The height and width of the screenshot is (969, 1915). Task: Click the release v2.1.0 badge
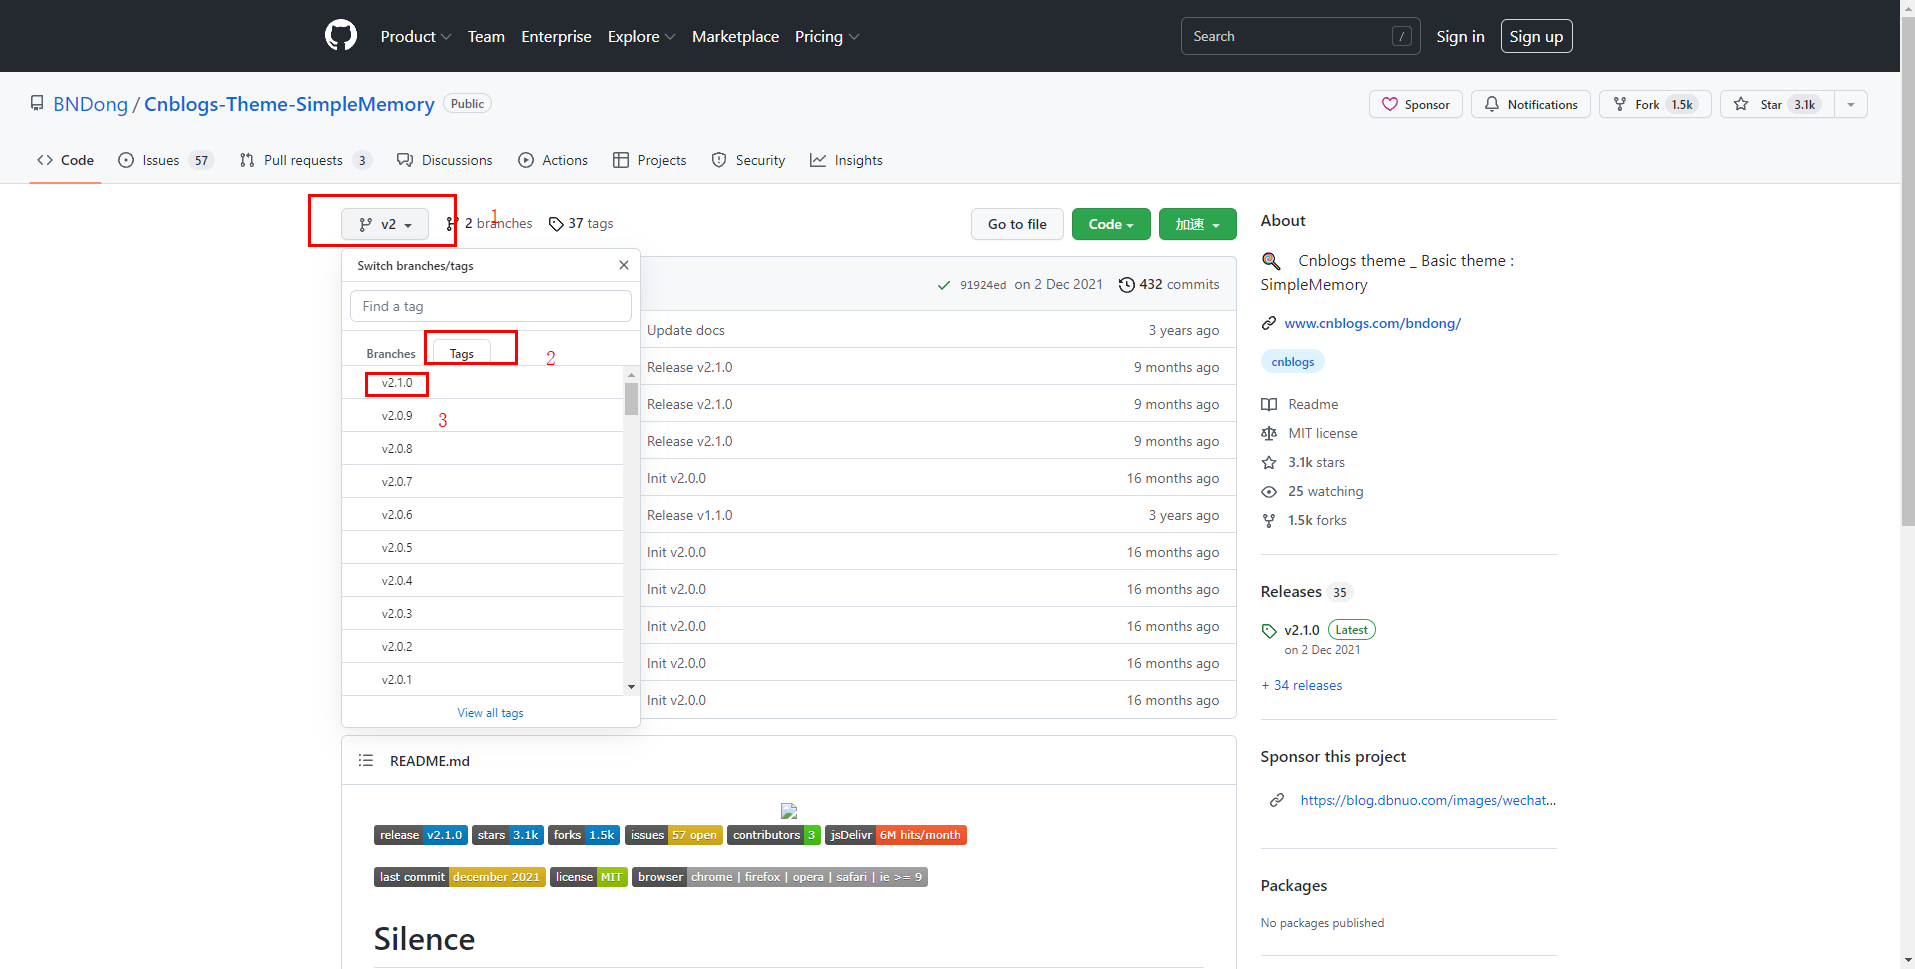421,835
